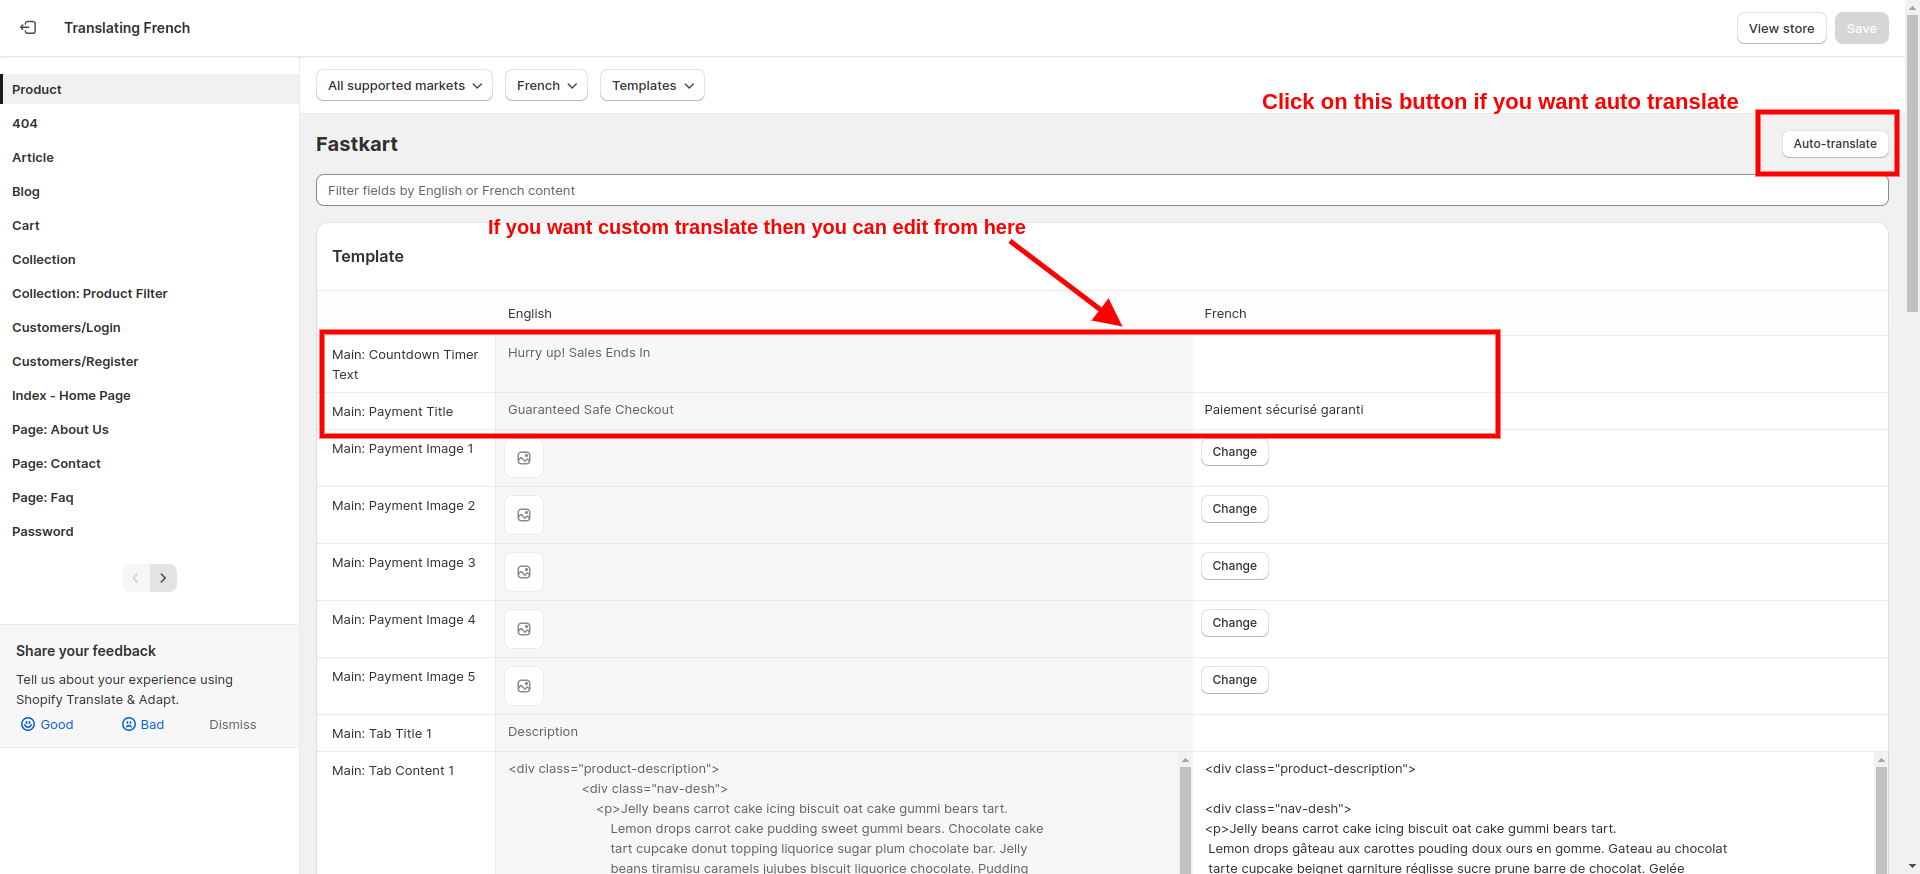Select Index - Home Page in sidebar
This screenshot has width=1920, height=874.
[x=150, y=395]
